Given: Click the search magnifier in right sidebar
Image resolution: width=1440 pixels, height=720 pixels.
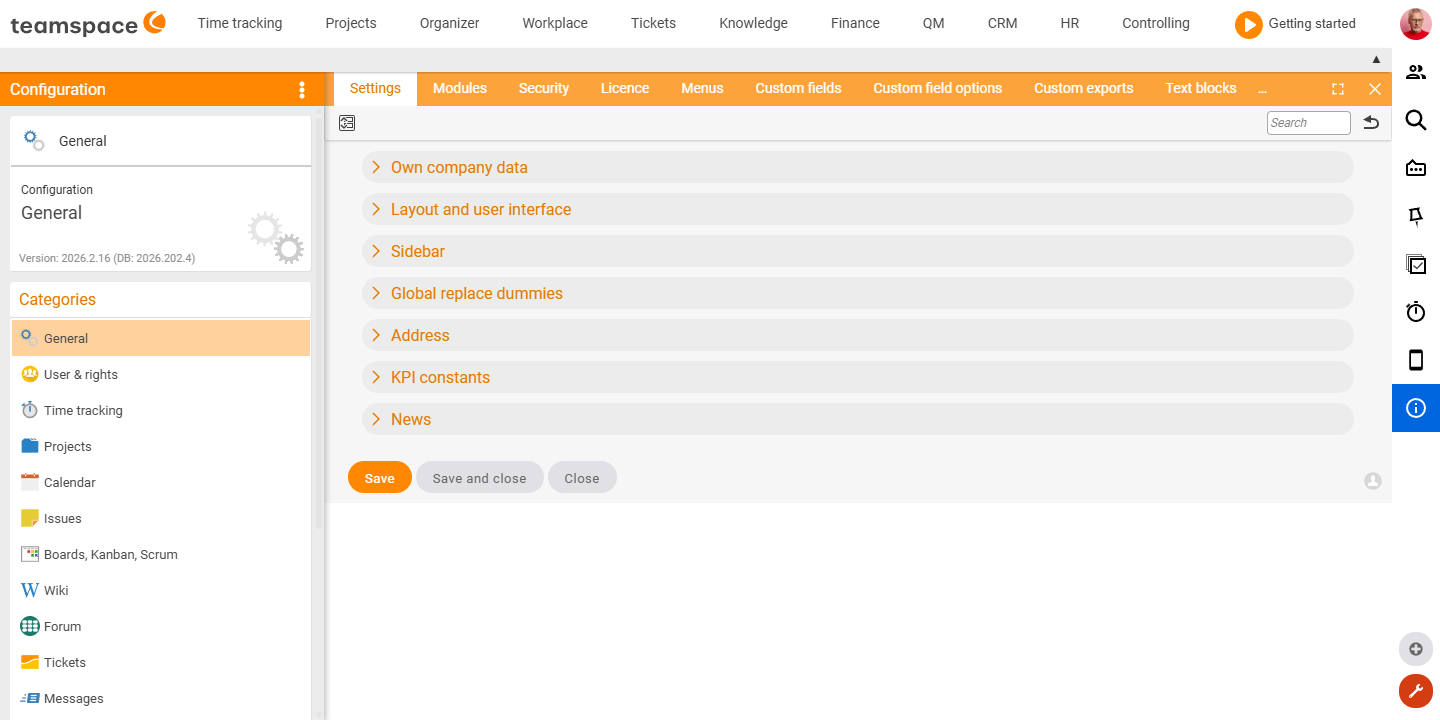Looking at the screenshot, I should 1416,120.
